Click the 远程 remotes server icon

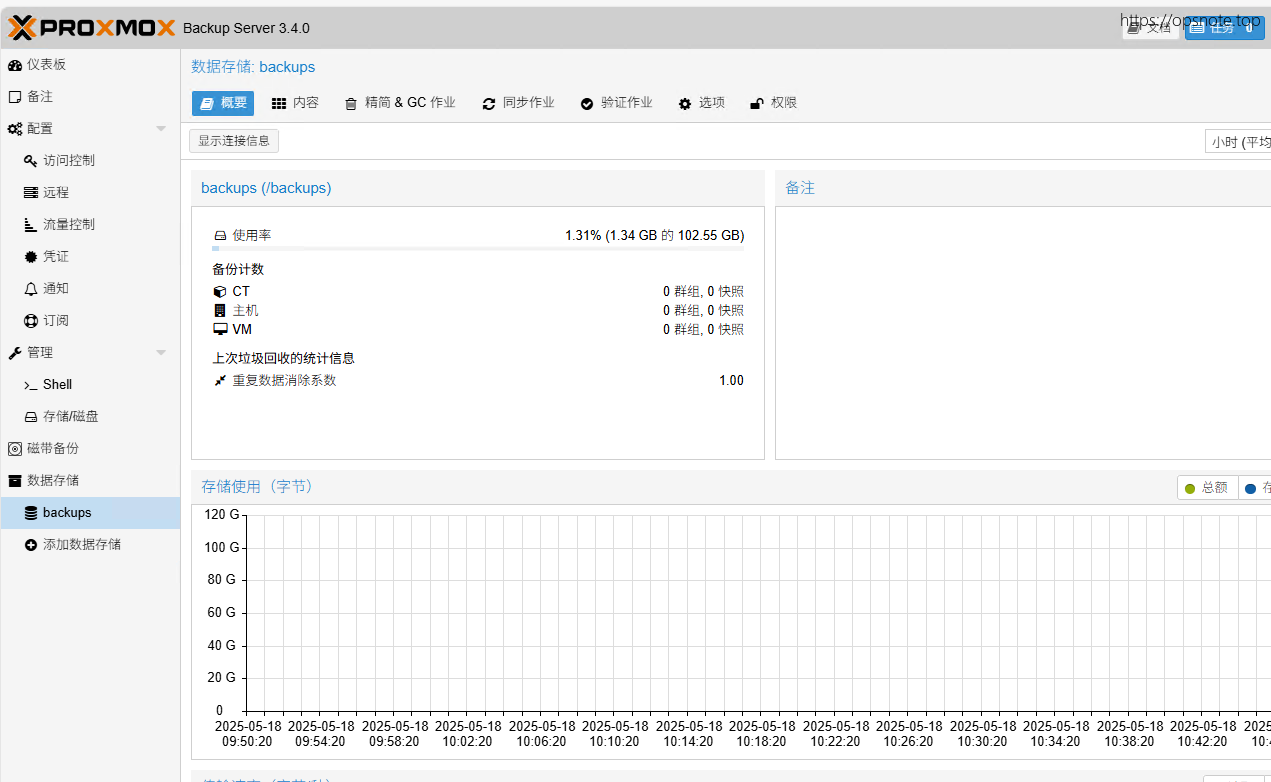(x=31, y=193)
